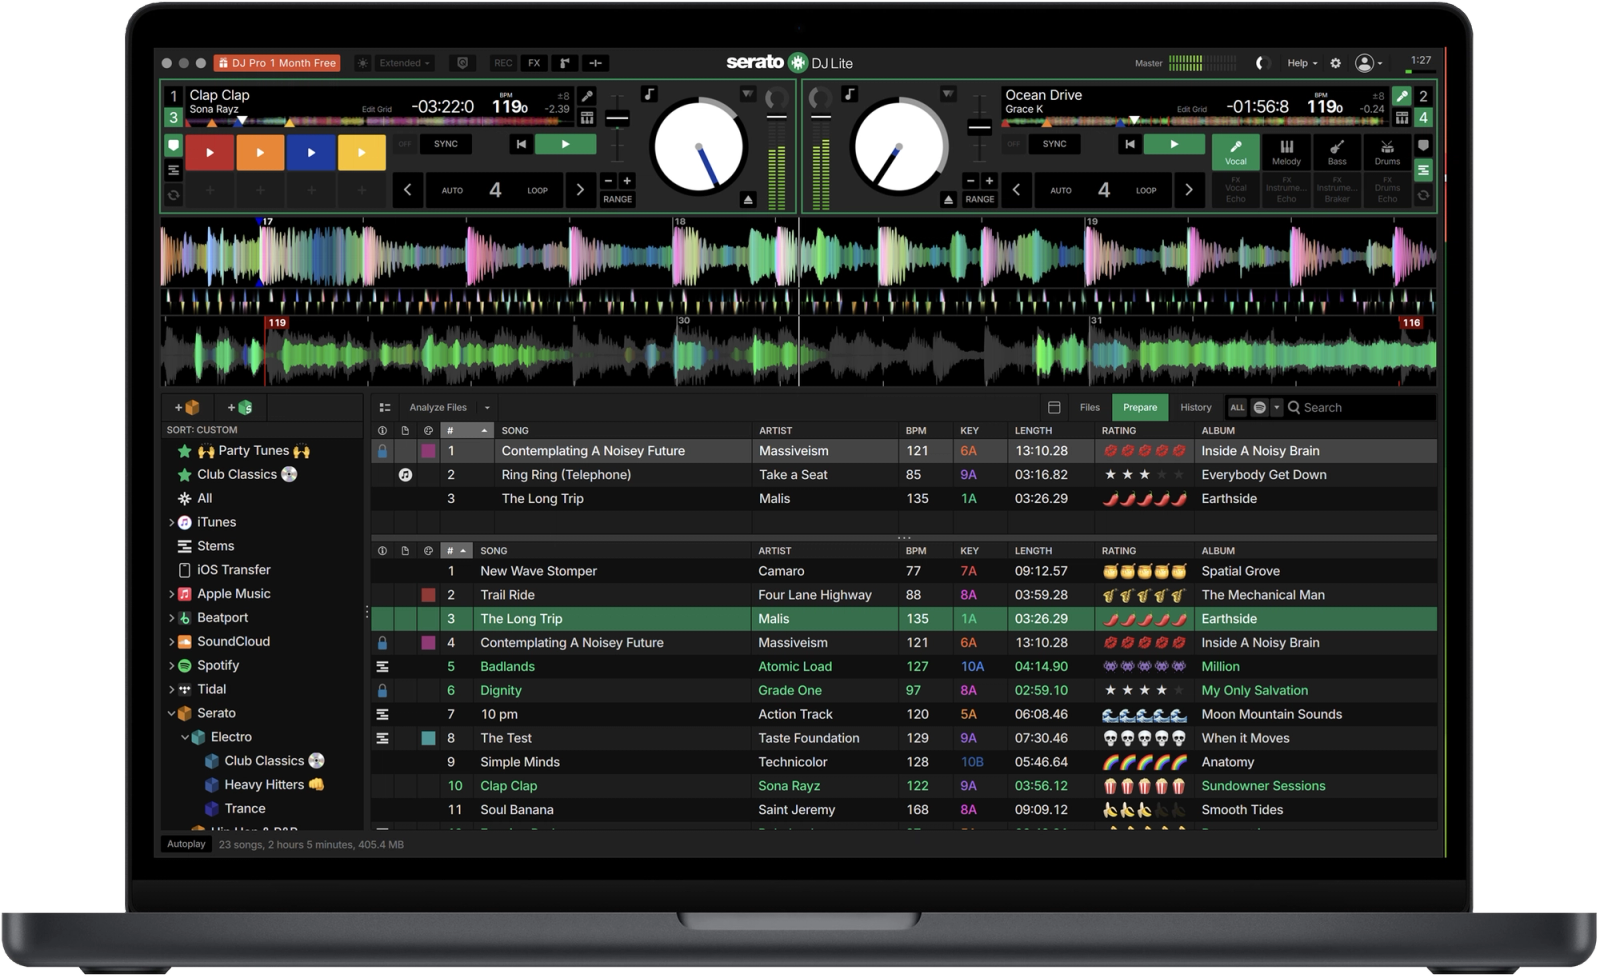This screenshot has width=1600, height=978.
Task: Click the library view toggle icon
Action: point(385,407)
